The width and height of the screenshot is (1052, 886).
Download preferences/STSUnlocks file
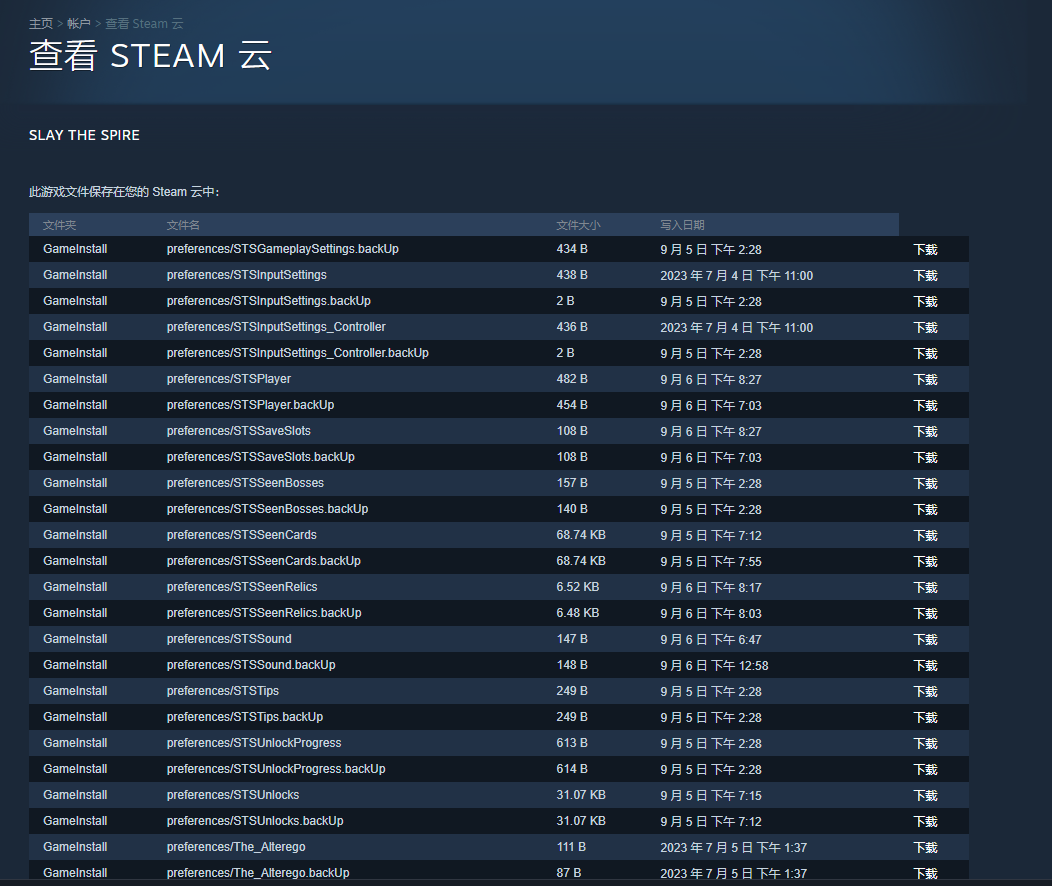pyautogui.click(x=925, y=796)
